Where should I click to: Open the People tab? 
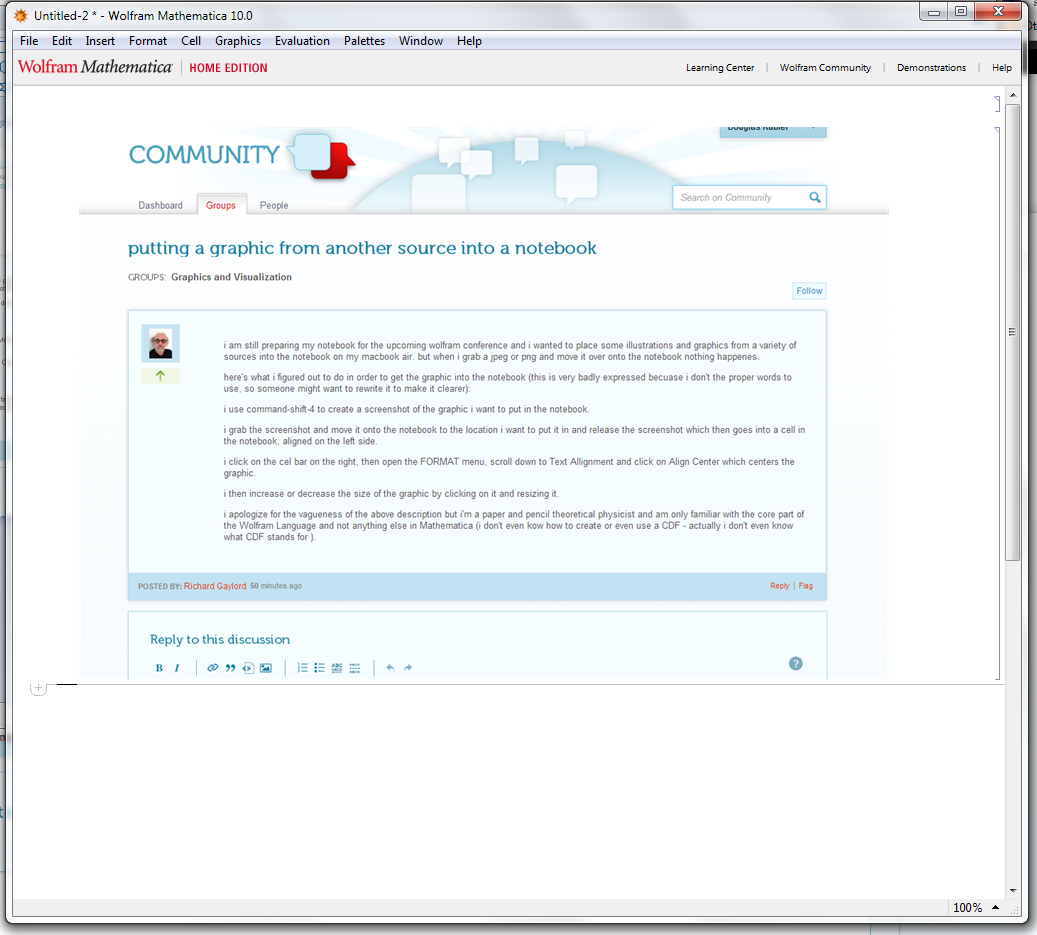(274, 206)
